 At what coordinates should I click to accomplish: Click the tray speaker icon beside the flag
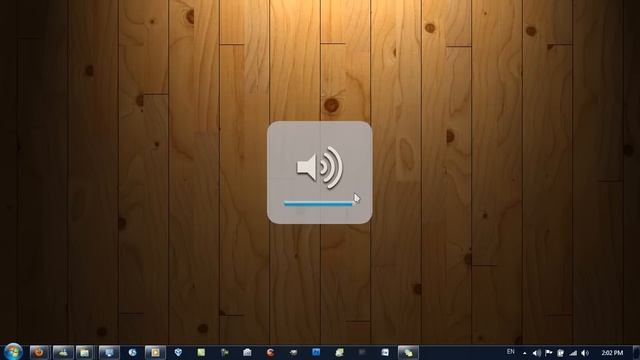(537, 353)
